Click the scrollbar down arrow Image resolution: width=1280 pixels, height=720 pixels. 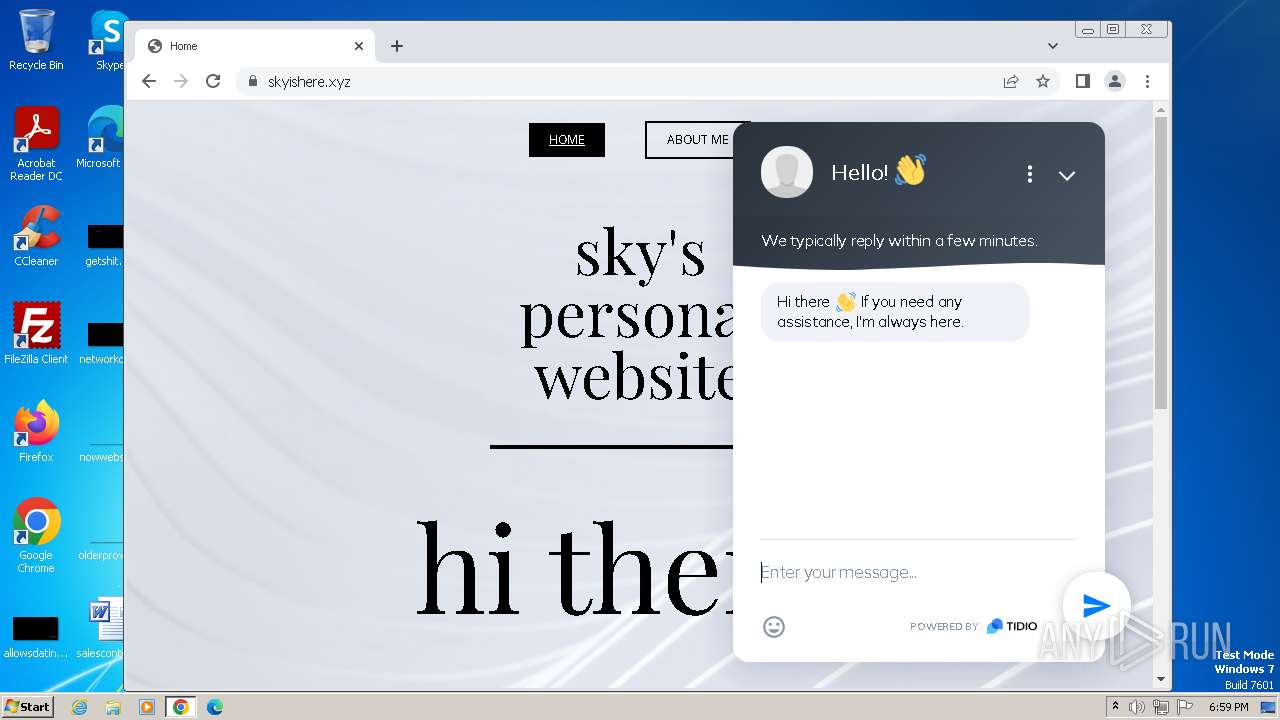pos(1160,680)
